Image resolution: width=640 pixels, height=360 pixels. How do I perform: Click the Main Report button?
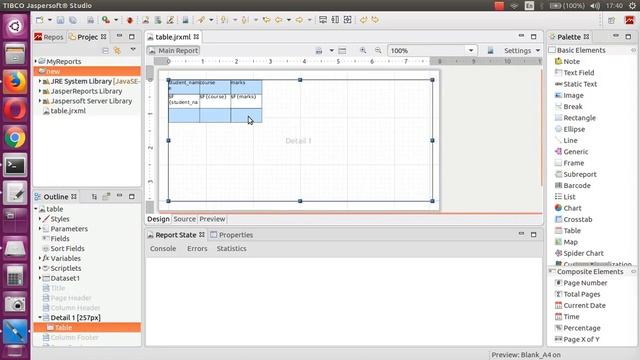click(x=173, y=51)
